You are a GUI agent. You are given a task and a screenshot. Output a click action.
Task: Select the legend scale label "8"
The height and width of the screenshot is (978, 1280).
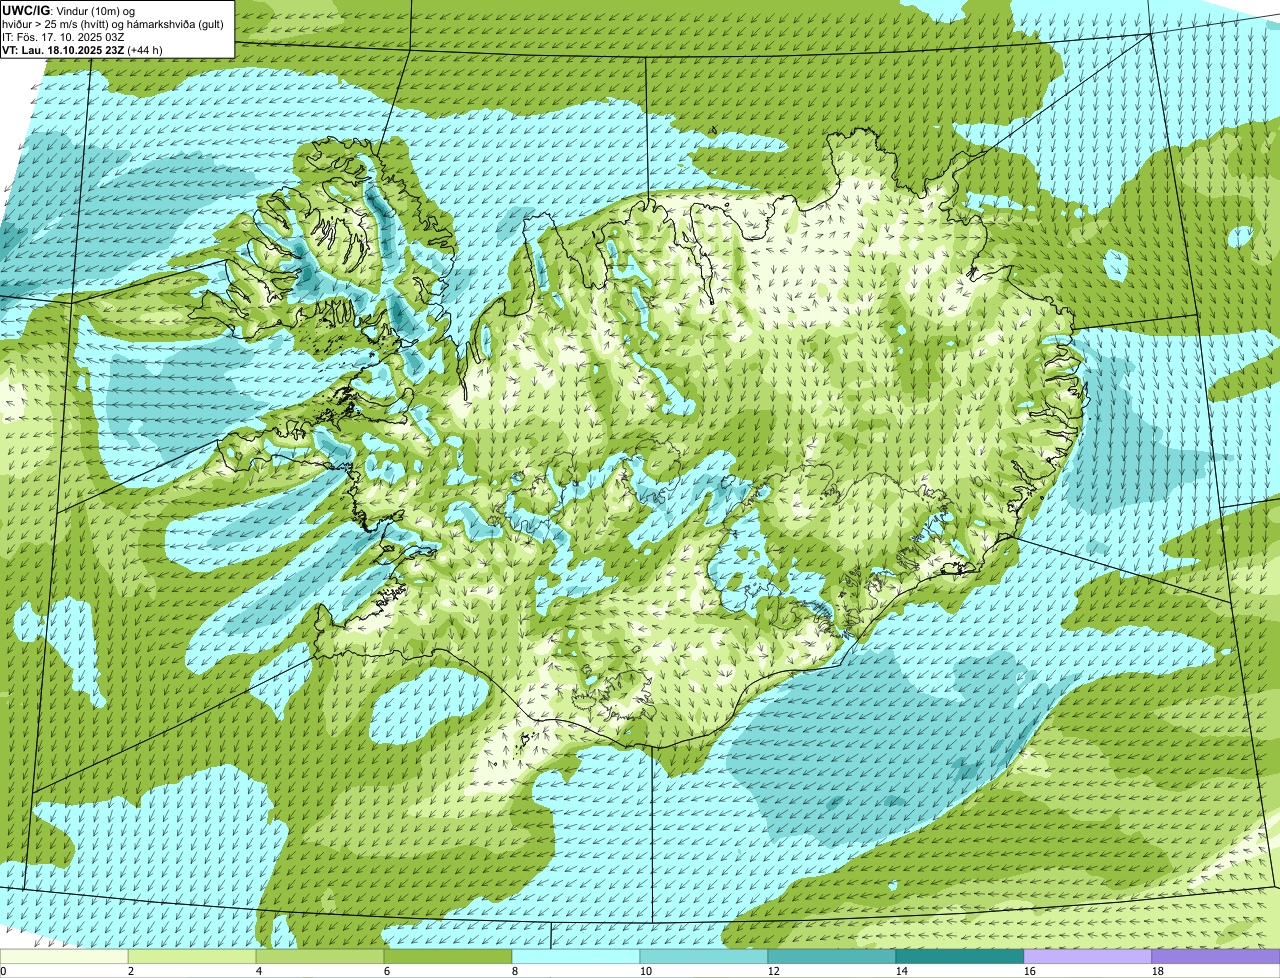[x=515, y=971]
